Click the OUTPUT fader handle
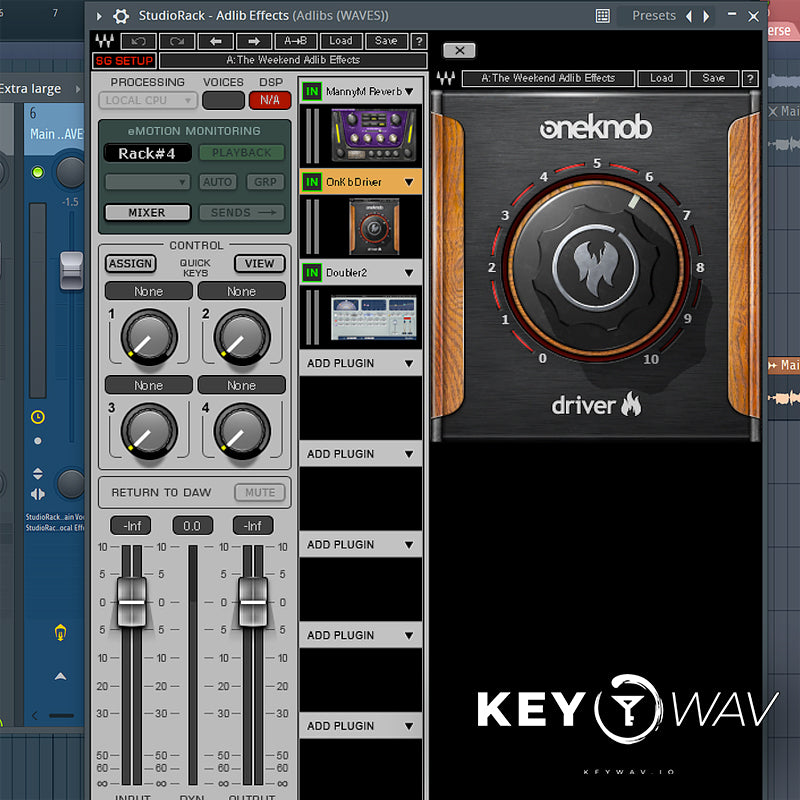The width and height of the screenshot is (800, 800). click(x=253, y=602)
